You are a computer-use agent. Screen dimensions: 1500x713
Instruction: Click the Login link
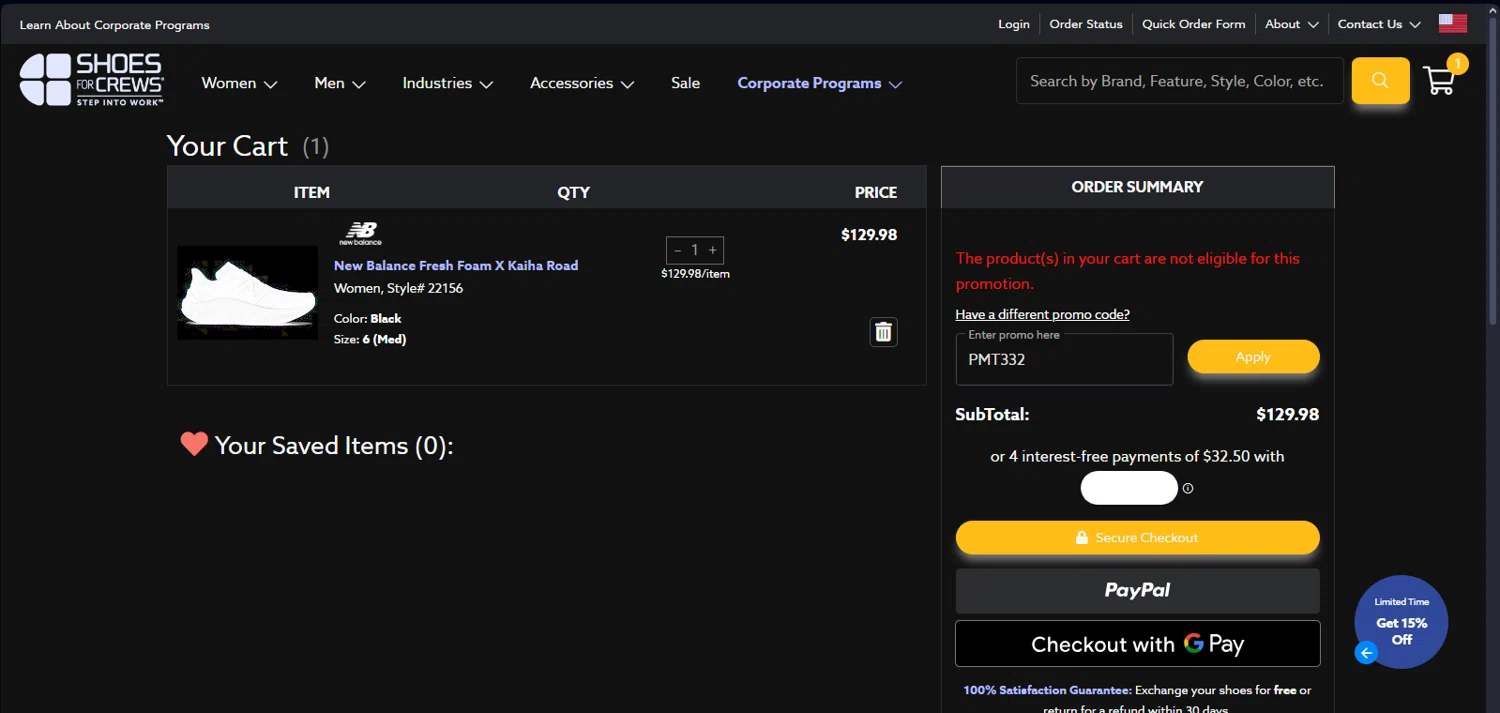tap(1014, 24)
